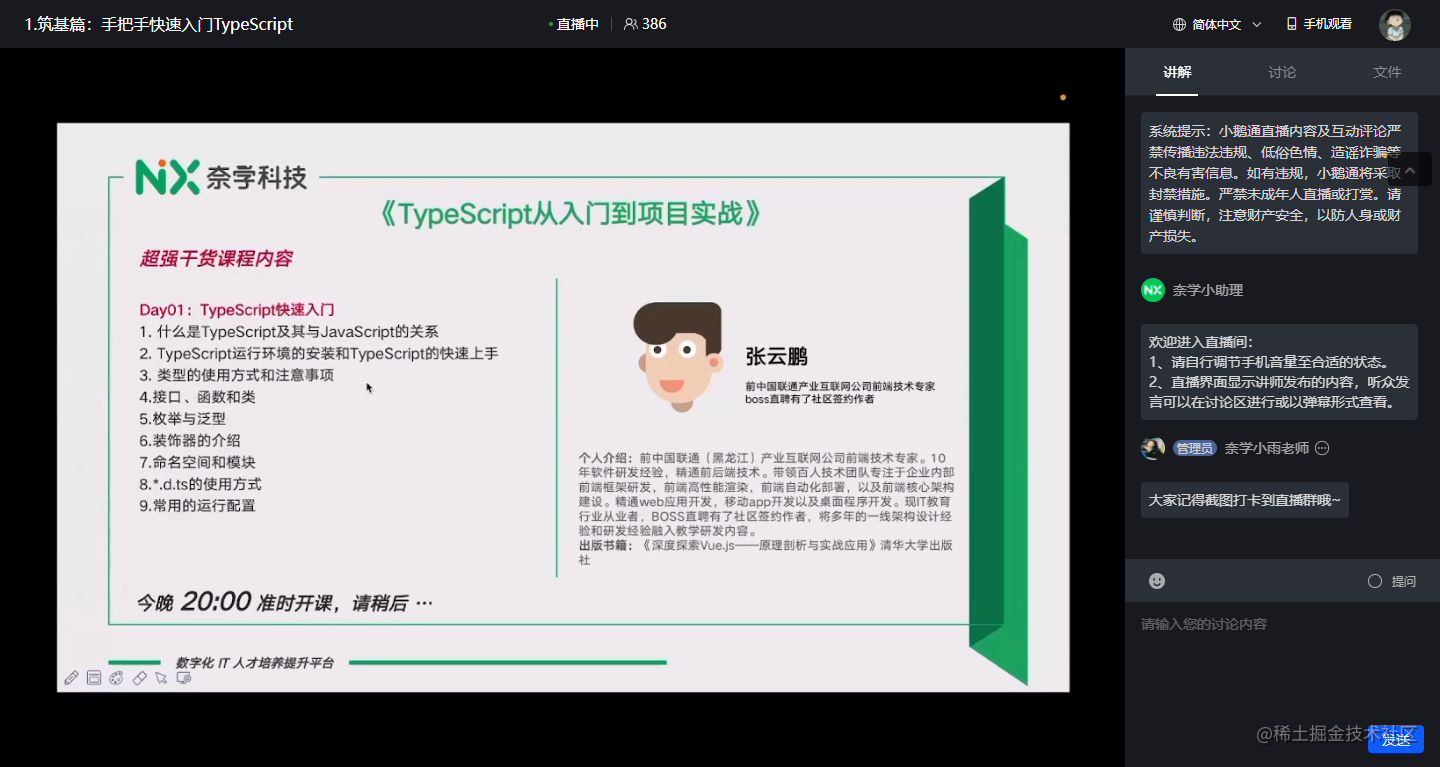Toggle the 提问 radio option
Screen dimensions: 1440x767
(x=1375, y=581)
